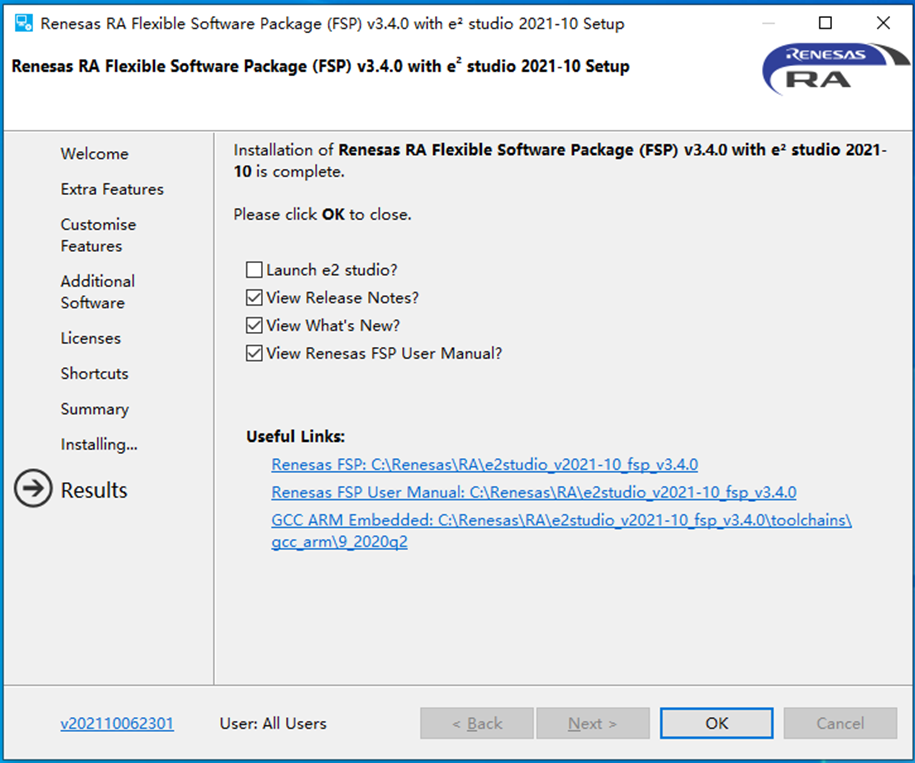Enable the Launch e2 studio checkbox

coord(254,270)
